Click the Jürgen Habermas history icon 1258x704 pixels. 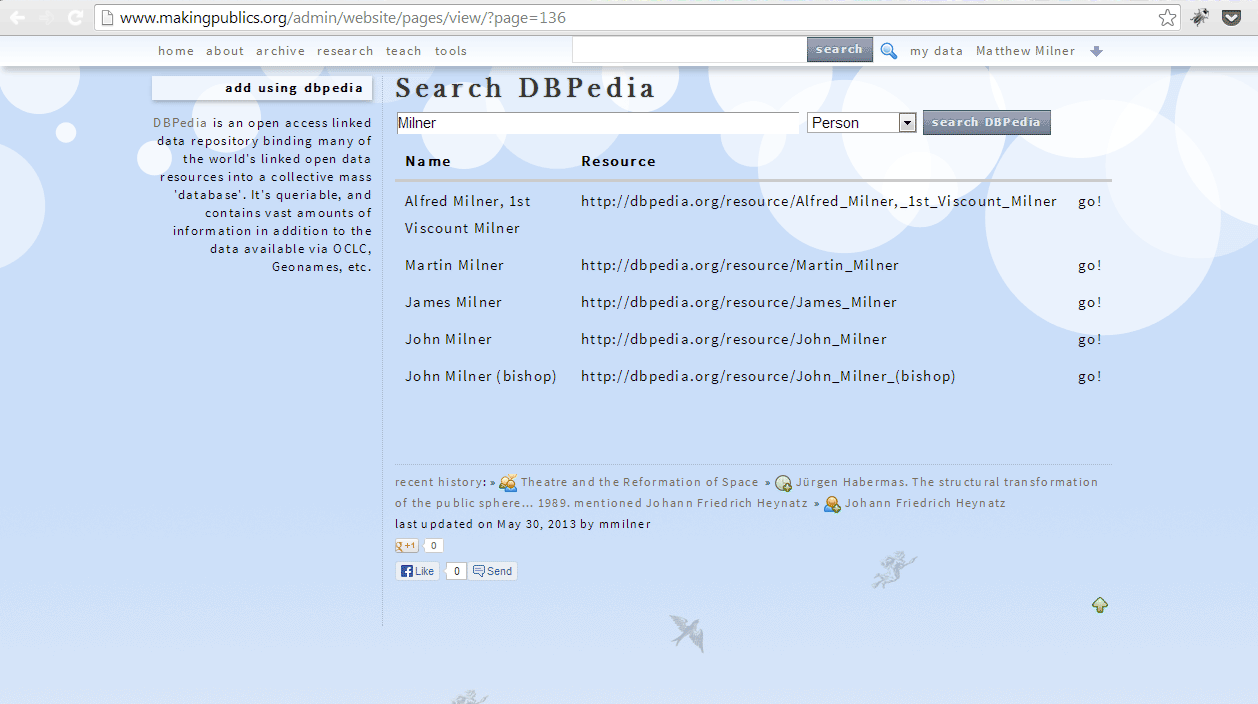click(x=783, y=483)
